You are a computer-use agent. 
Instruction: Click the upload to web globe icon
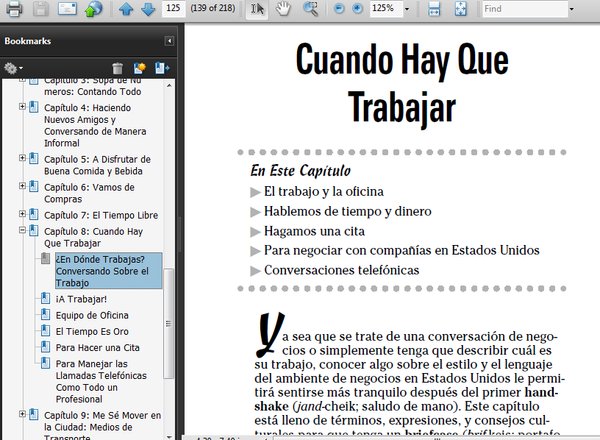tap(93, 8)
